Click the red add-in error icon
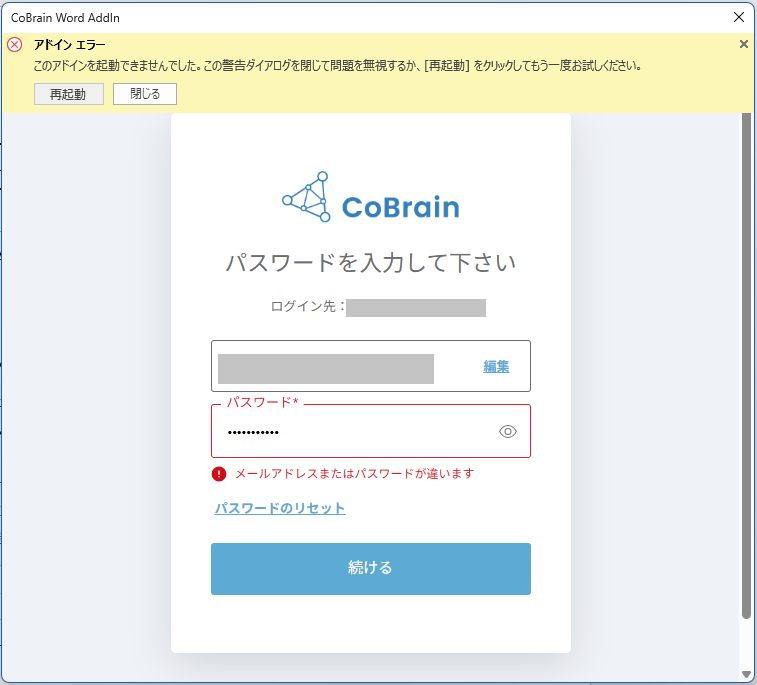This screenshot has width=757, height=685. click(x=14, y=45)
